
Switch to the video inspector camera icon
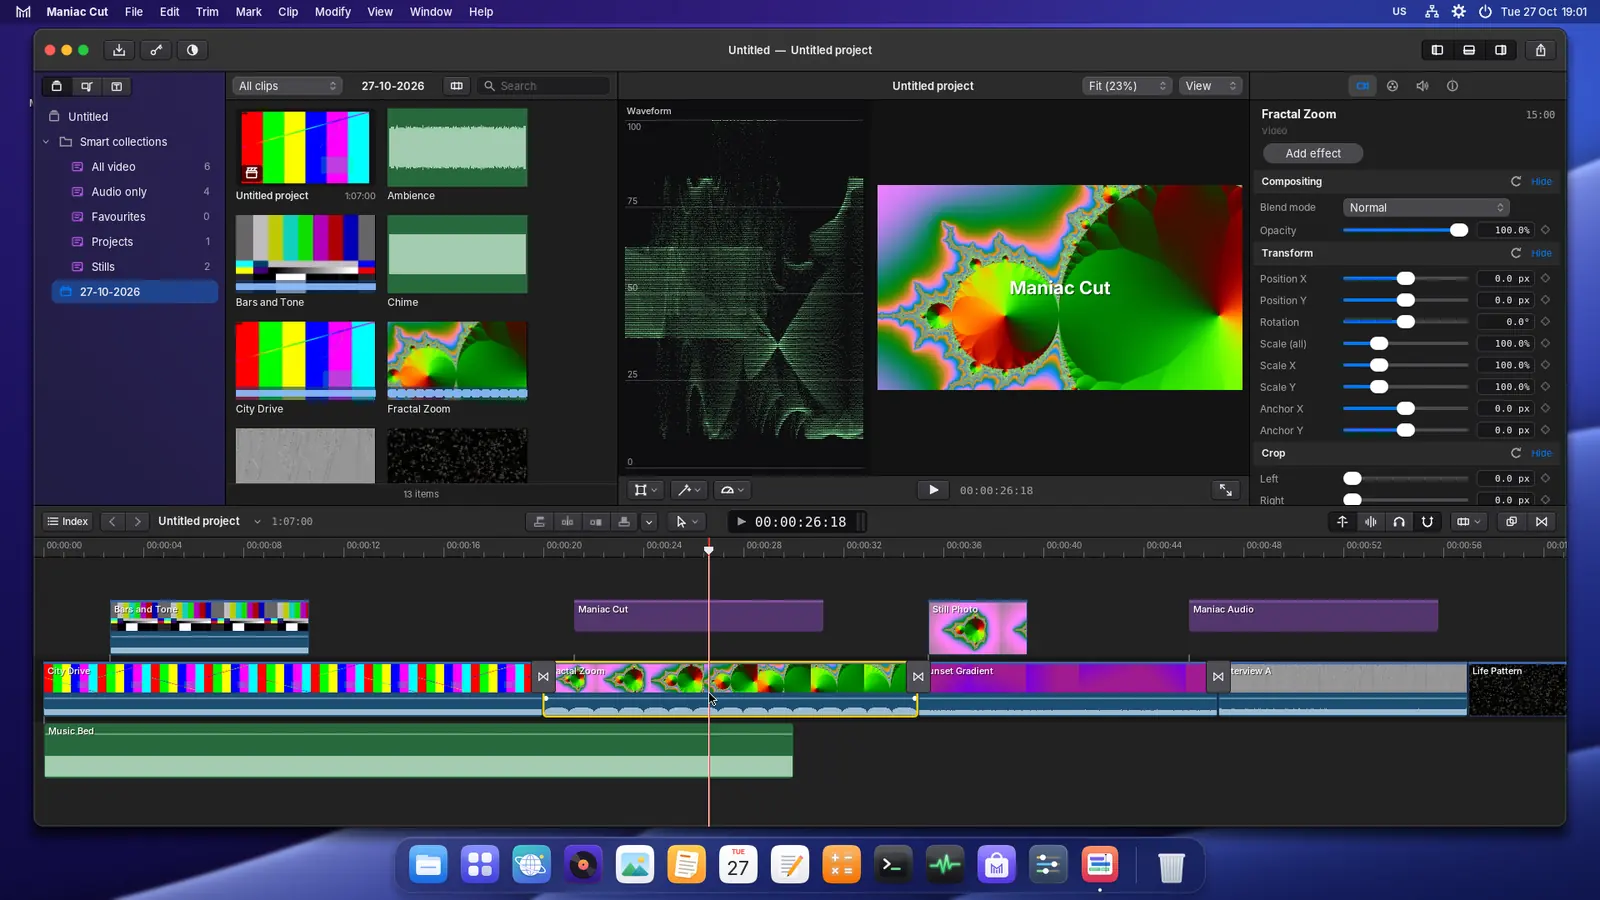click(1363, 86)
